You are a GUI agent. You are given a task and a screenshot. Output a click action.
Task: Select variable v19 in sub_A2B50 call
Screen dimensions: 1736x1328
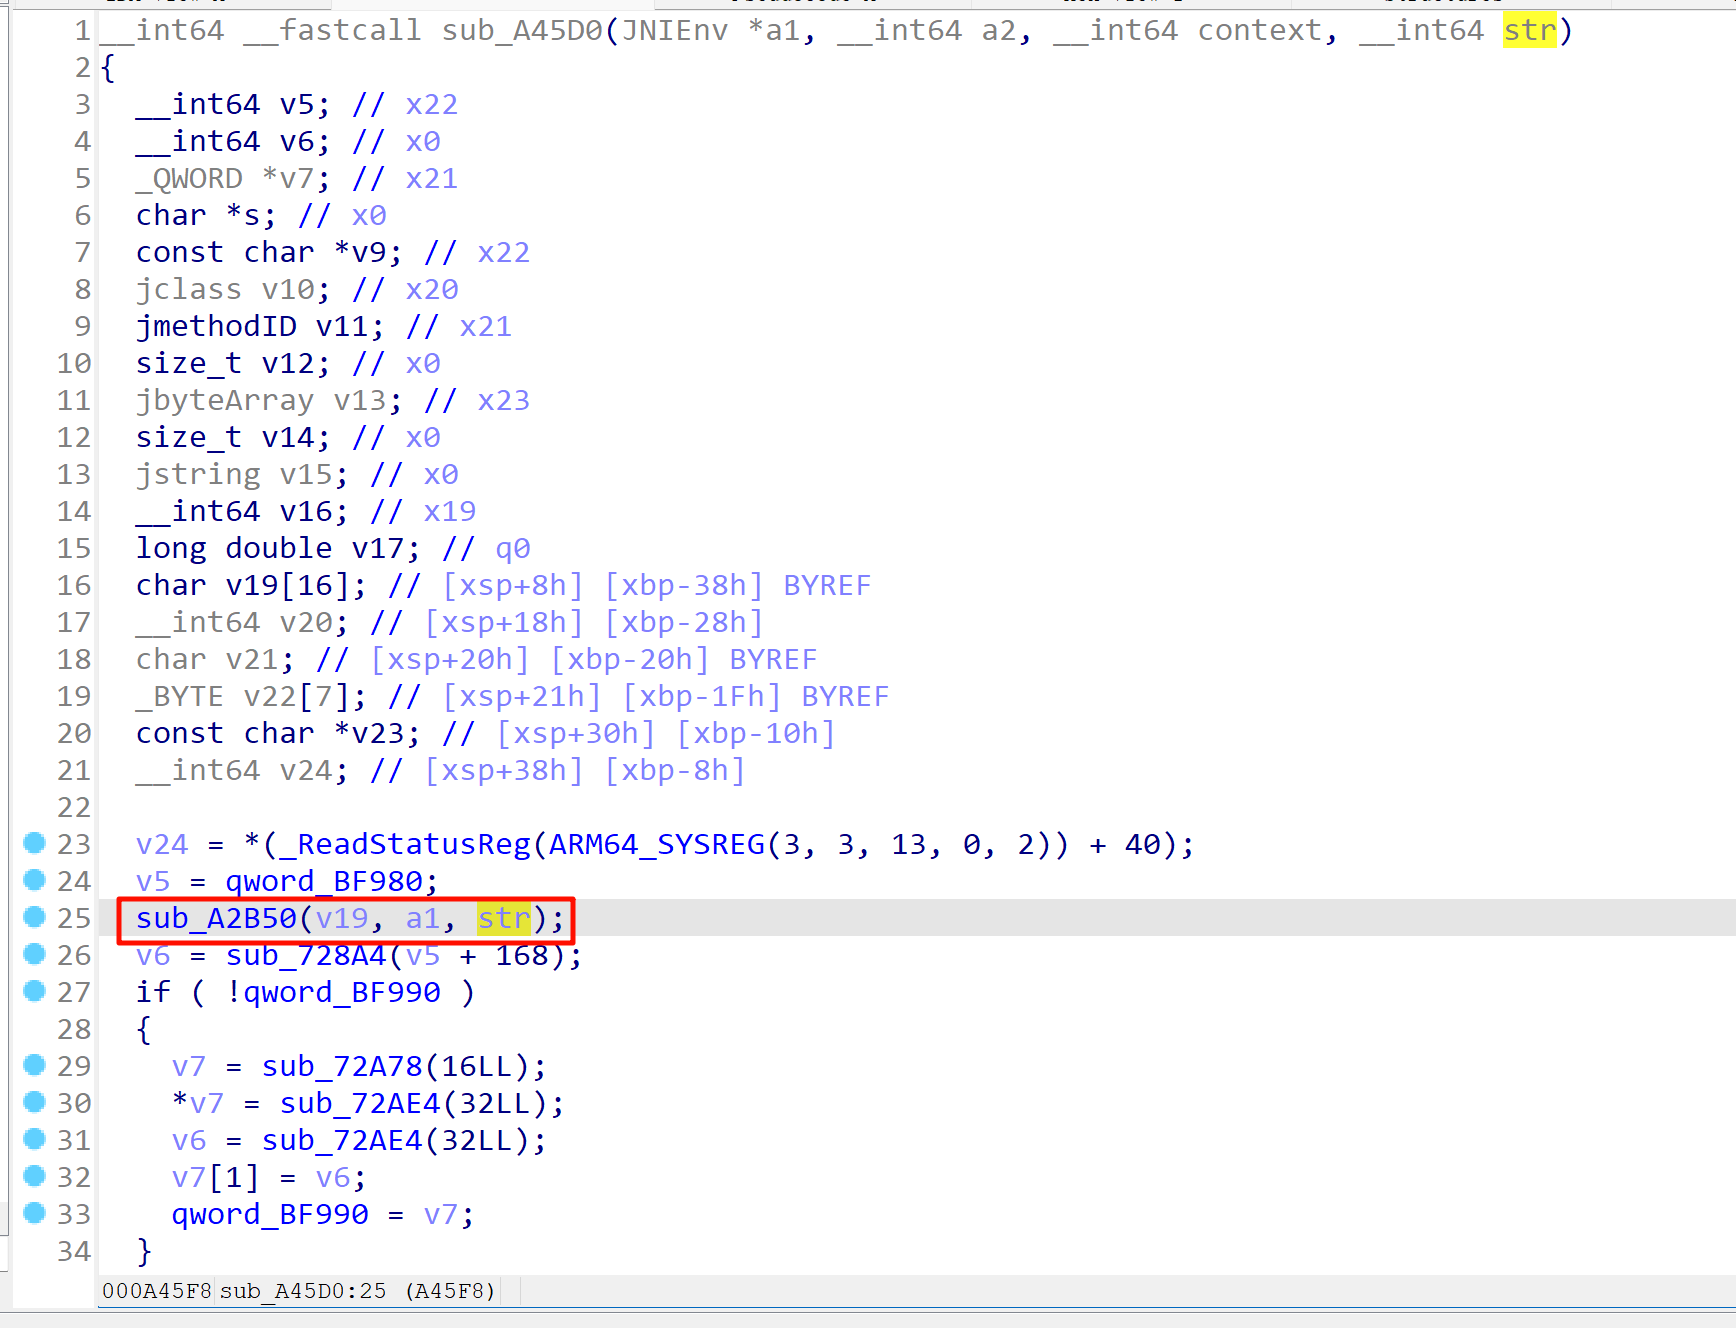point(340,918)
